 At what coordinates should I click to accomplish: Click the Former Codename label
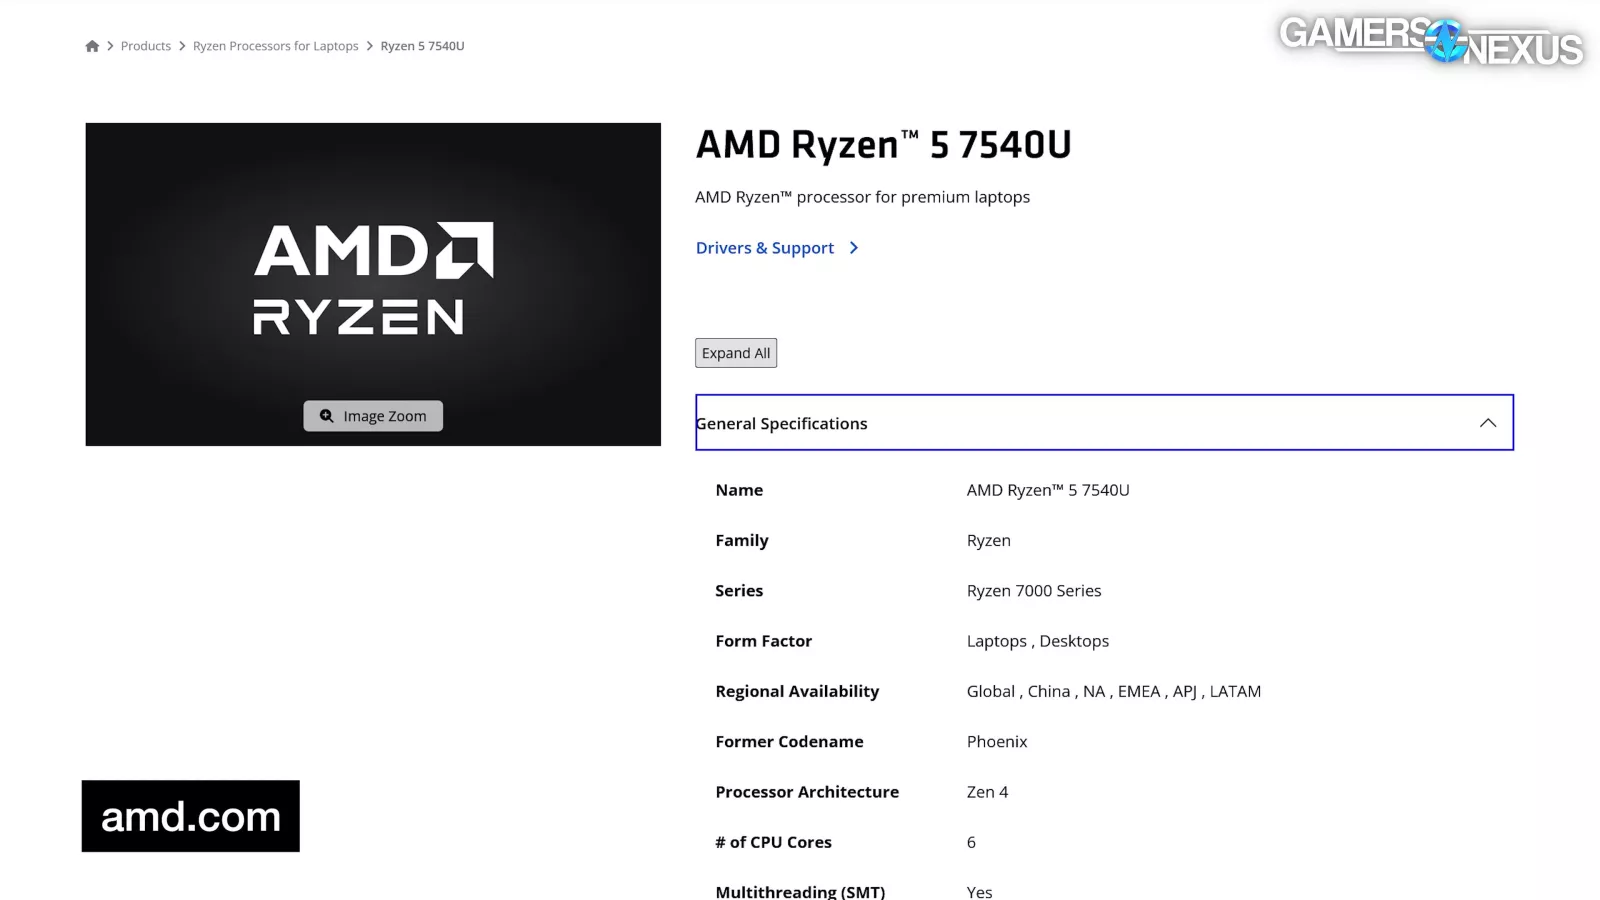[x=789, y=742]
